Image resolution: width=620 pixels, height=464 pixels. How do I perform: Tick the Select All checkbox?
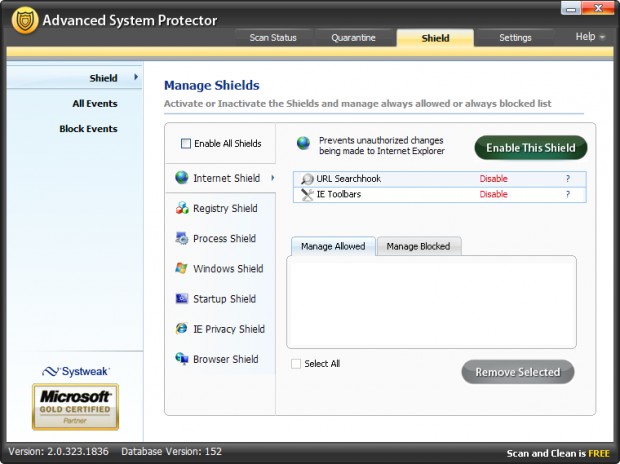click(x=296, y=364)
